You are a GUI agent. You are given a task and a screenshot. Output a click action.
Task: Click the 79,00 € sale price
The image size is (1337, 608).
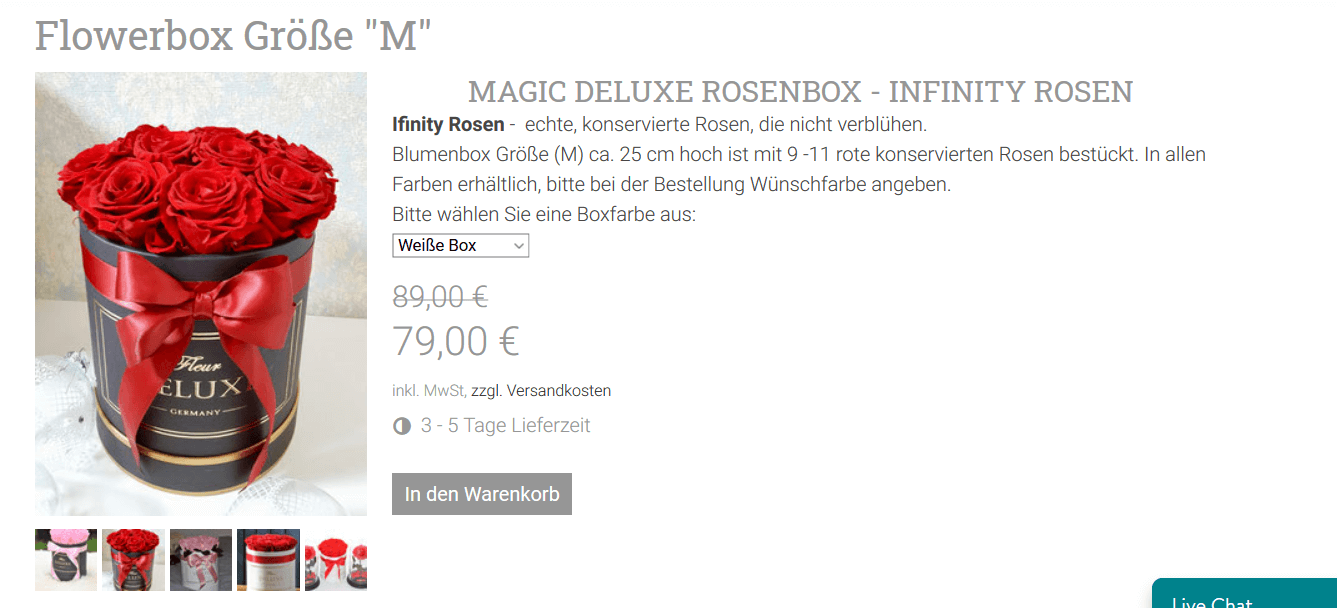coord(456,341)
